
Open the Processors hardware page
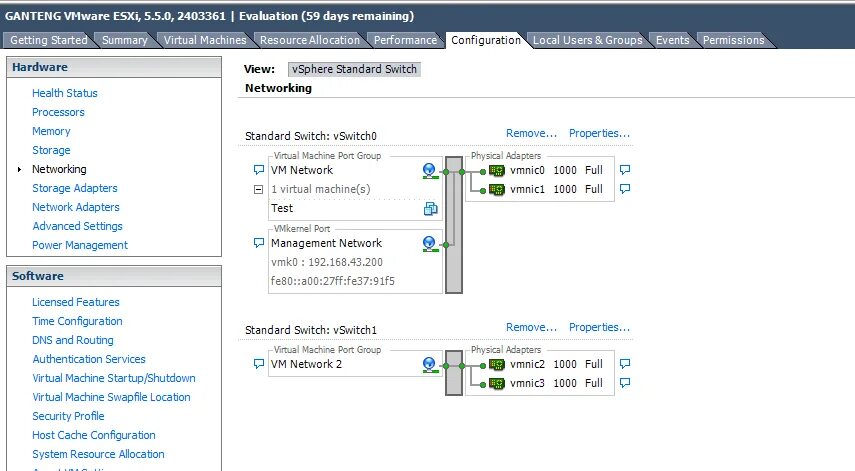coord(58,112)
